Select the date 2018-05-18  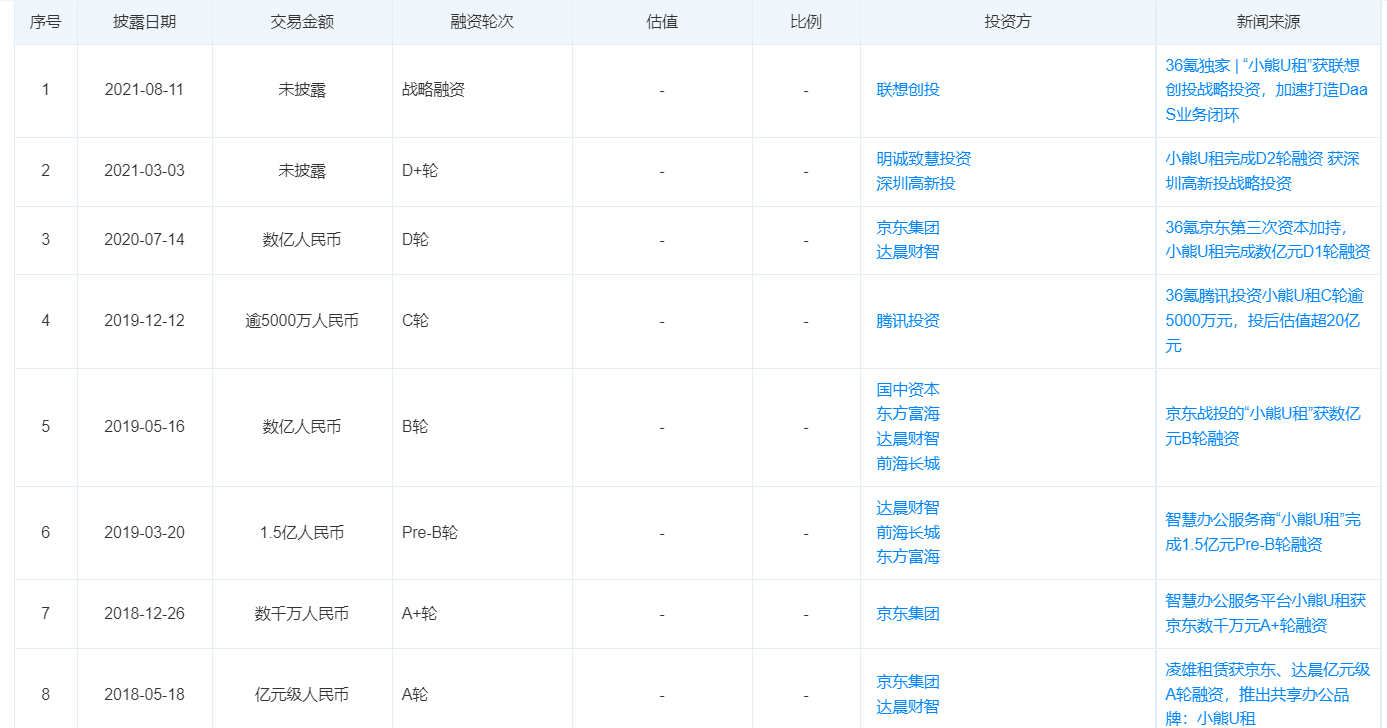tap(145, 694)
